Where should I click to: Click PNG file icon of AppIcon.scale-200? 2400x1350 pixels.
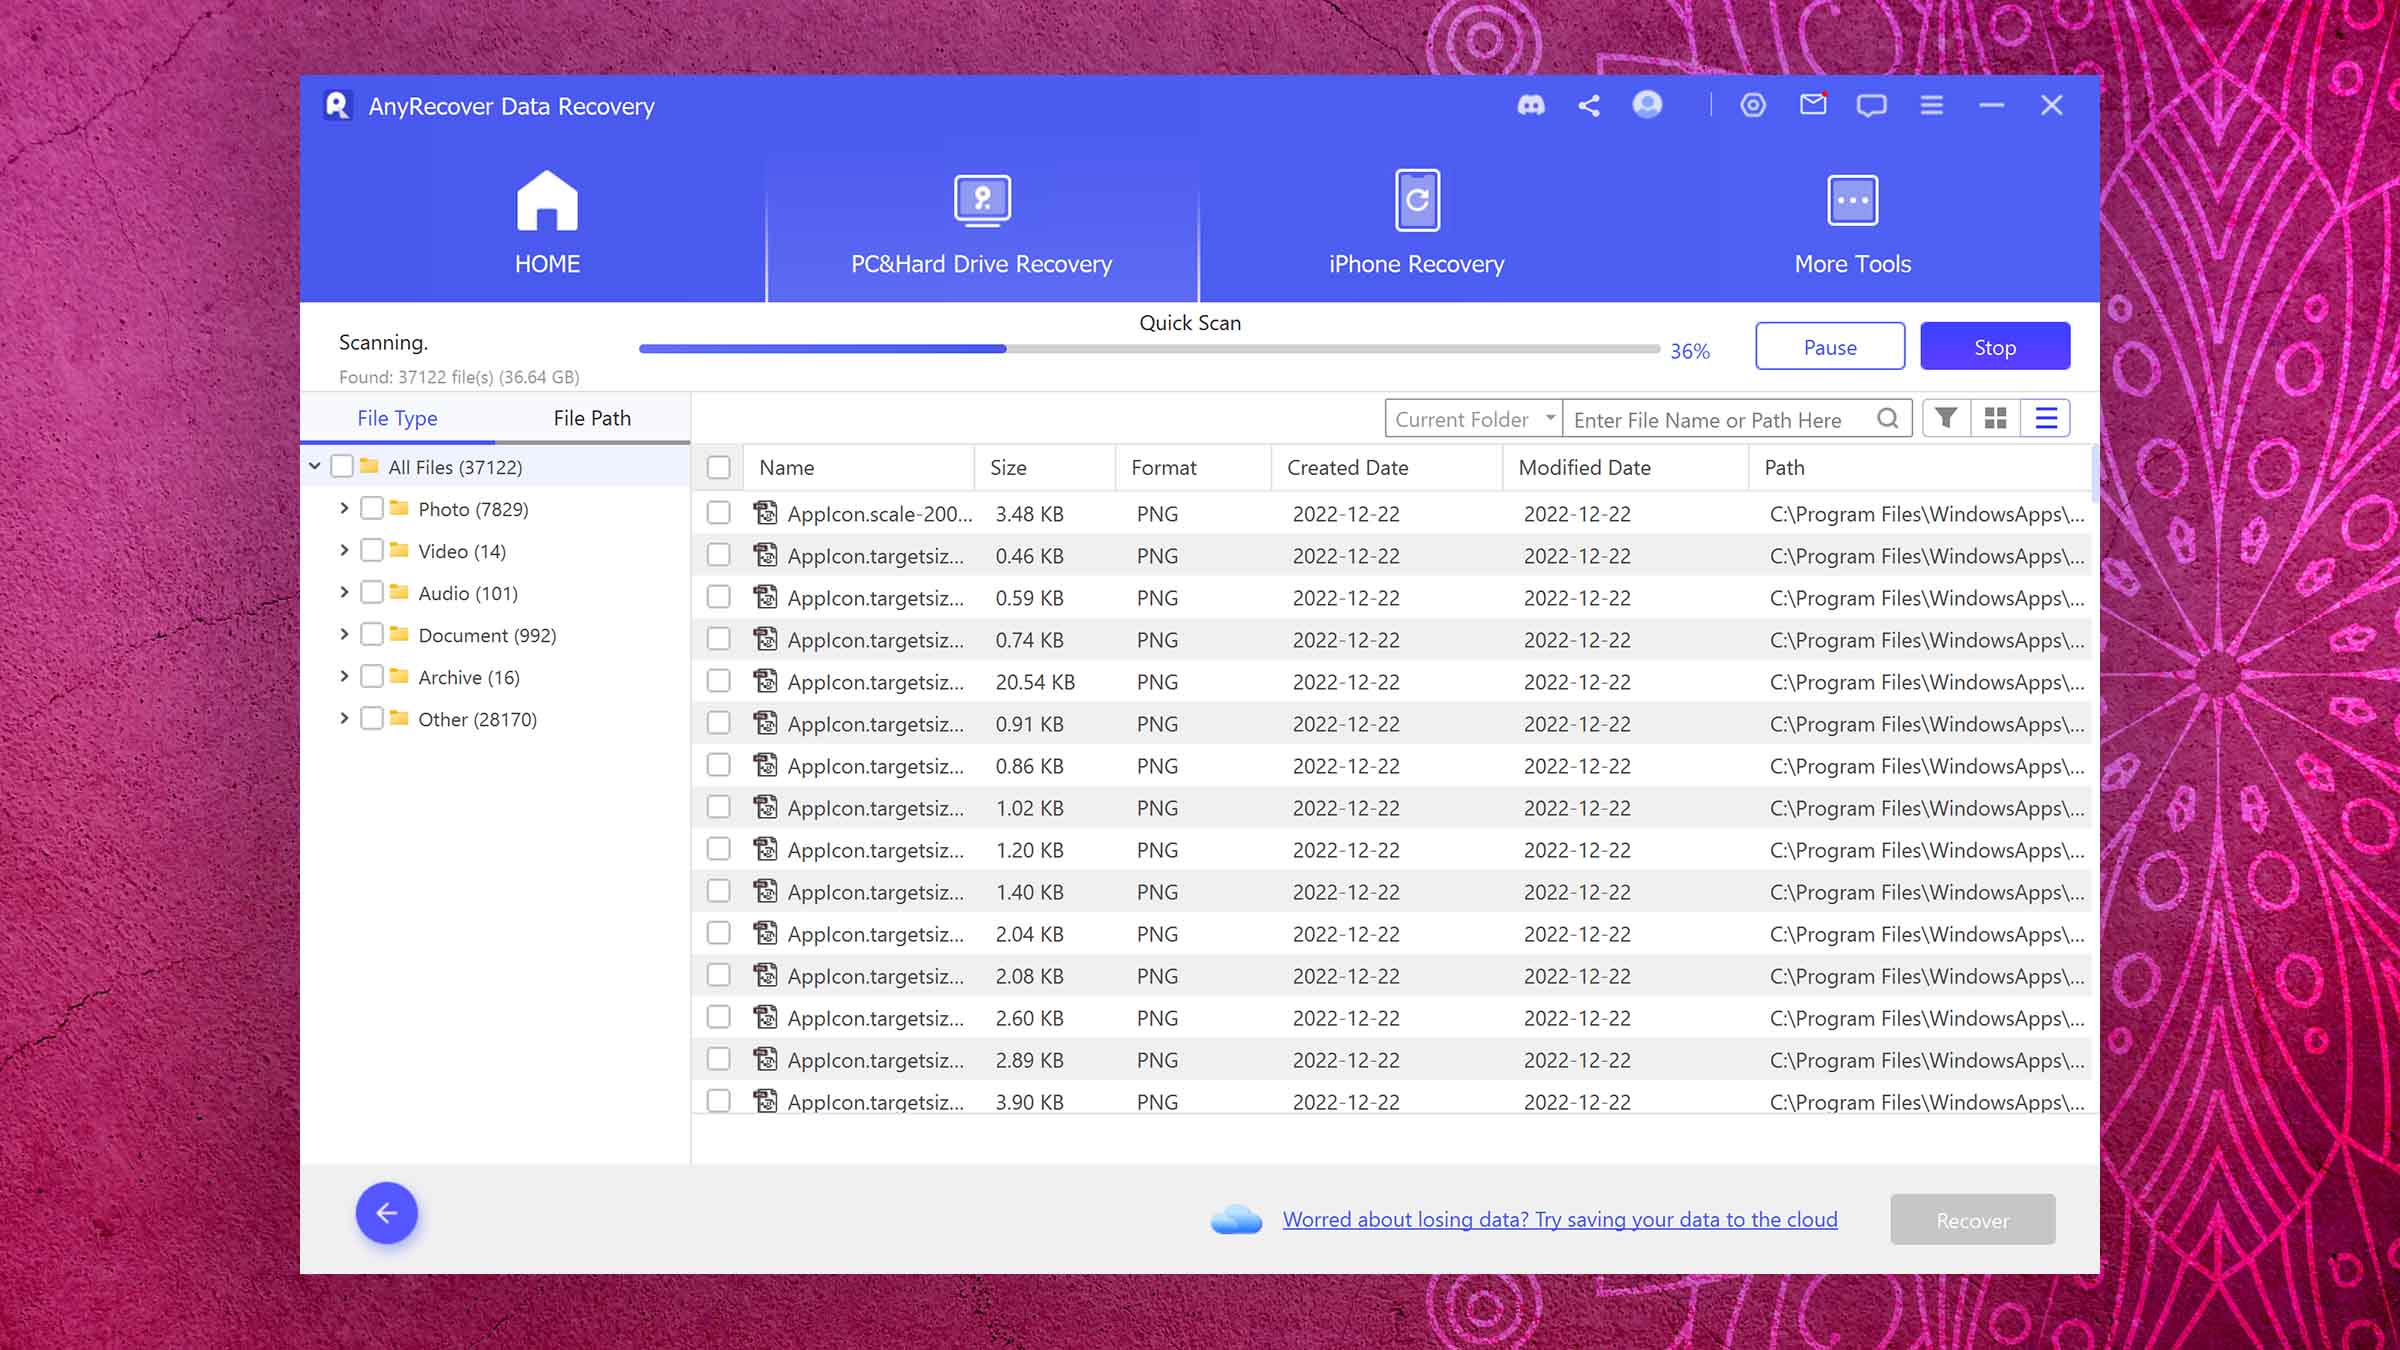(765, 513)
